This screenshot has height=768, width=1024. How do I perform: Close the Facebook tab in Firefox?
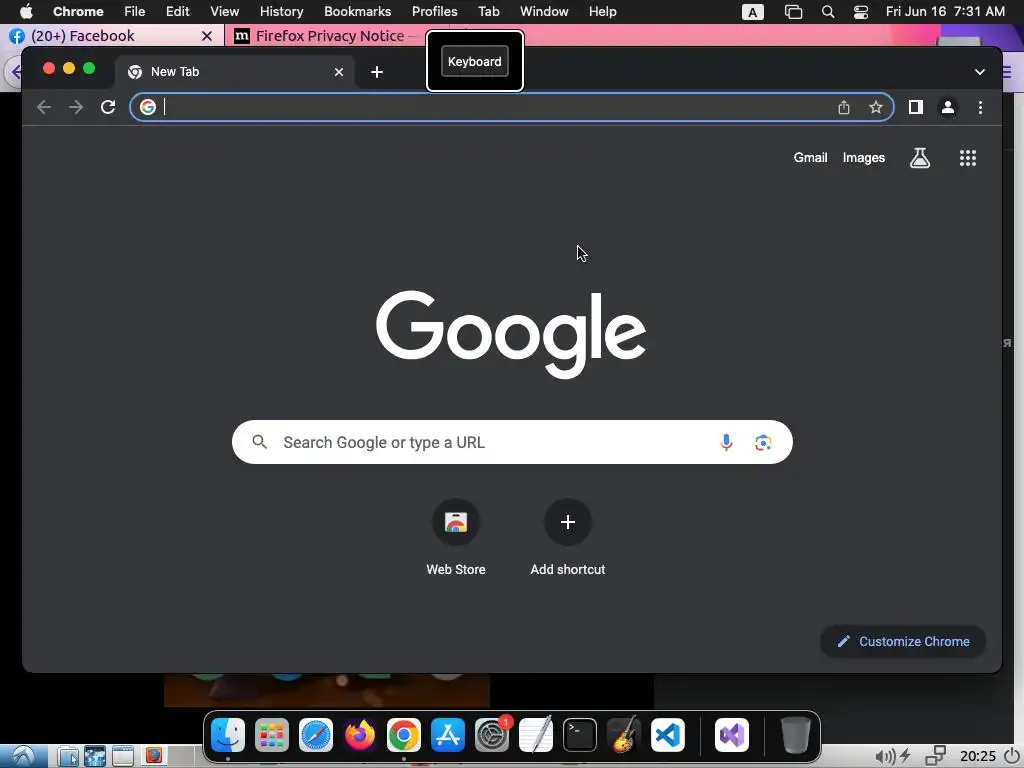click(x=206, y=36)
